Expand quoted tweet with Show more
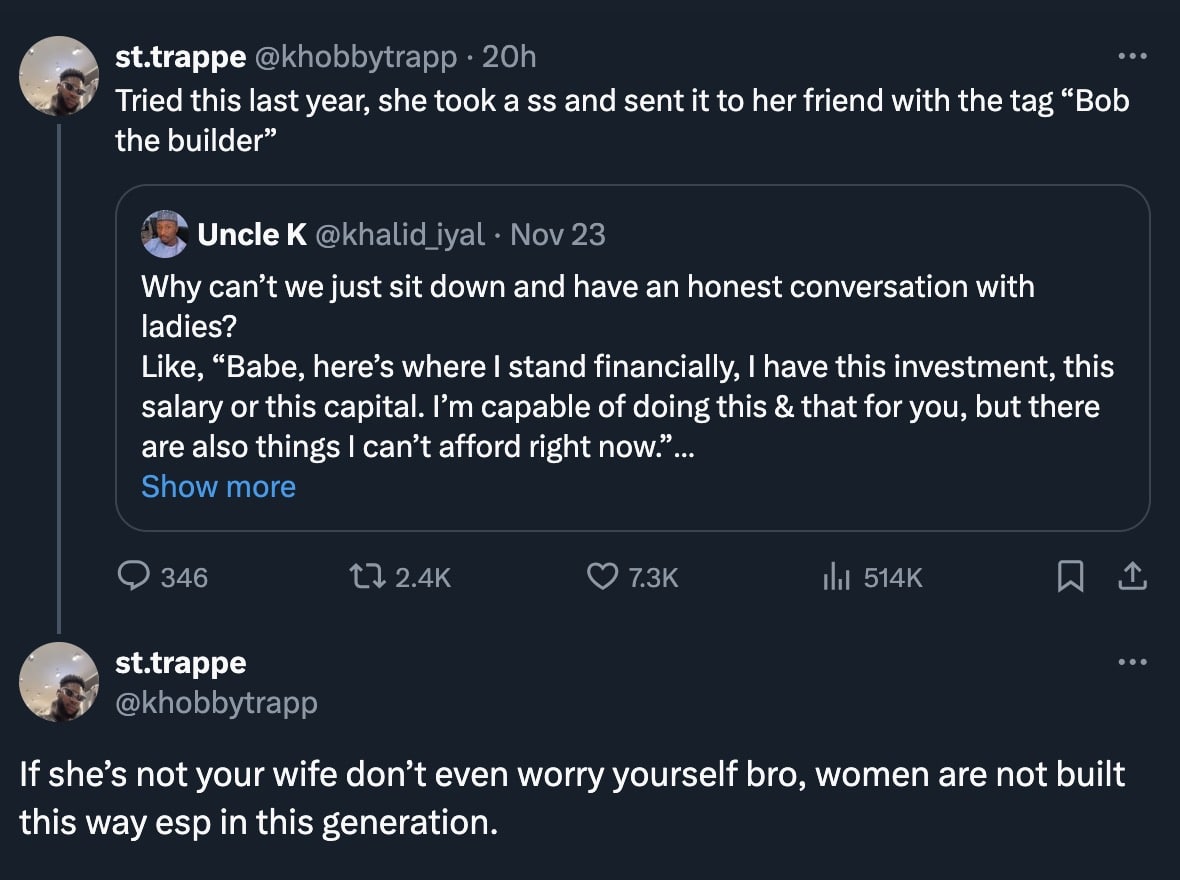The width and height of the screenshot is (1180, 880). 218,487
